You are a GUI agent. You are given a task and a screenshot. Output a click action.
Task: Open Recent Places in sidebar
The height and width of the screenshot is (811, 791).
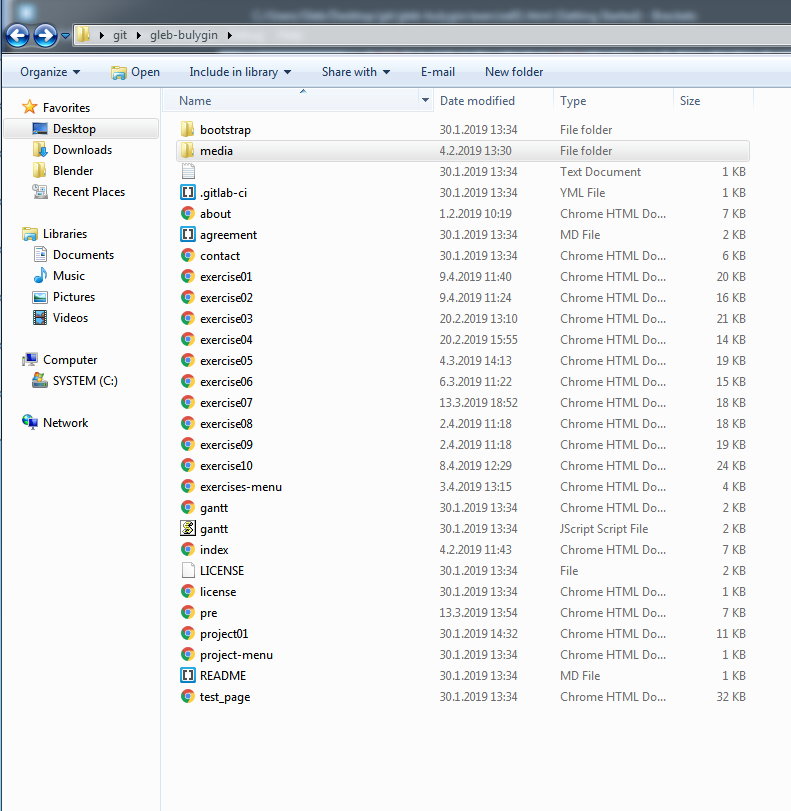(88, 192)
